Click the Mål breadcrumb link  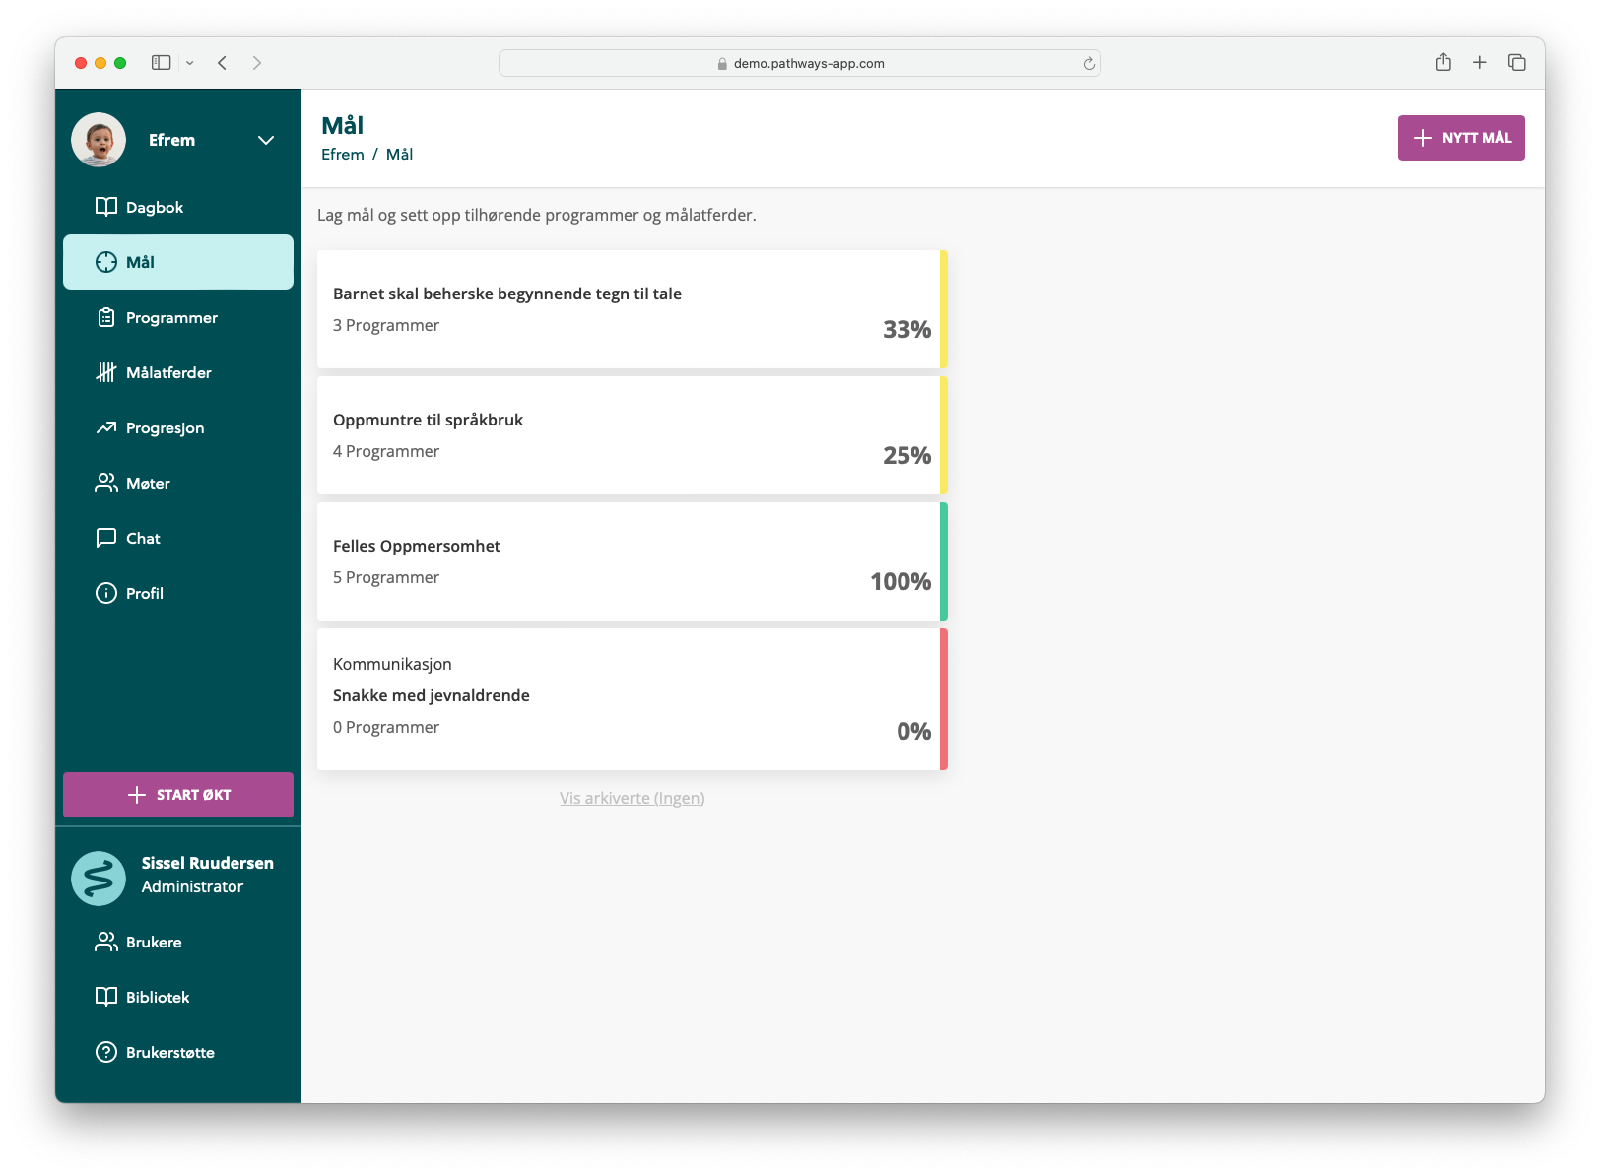(x=399, y=154)
